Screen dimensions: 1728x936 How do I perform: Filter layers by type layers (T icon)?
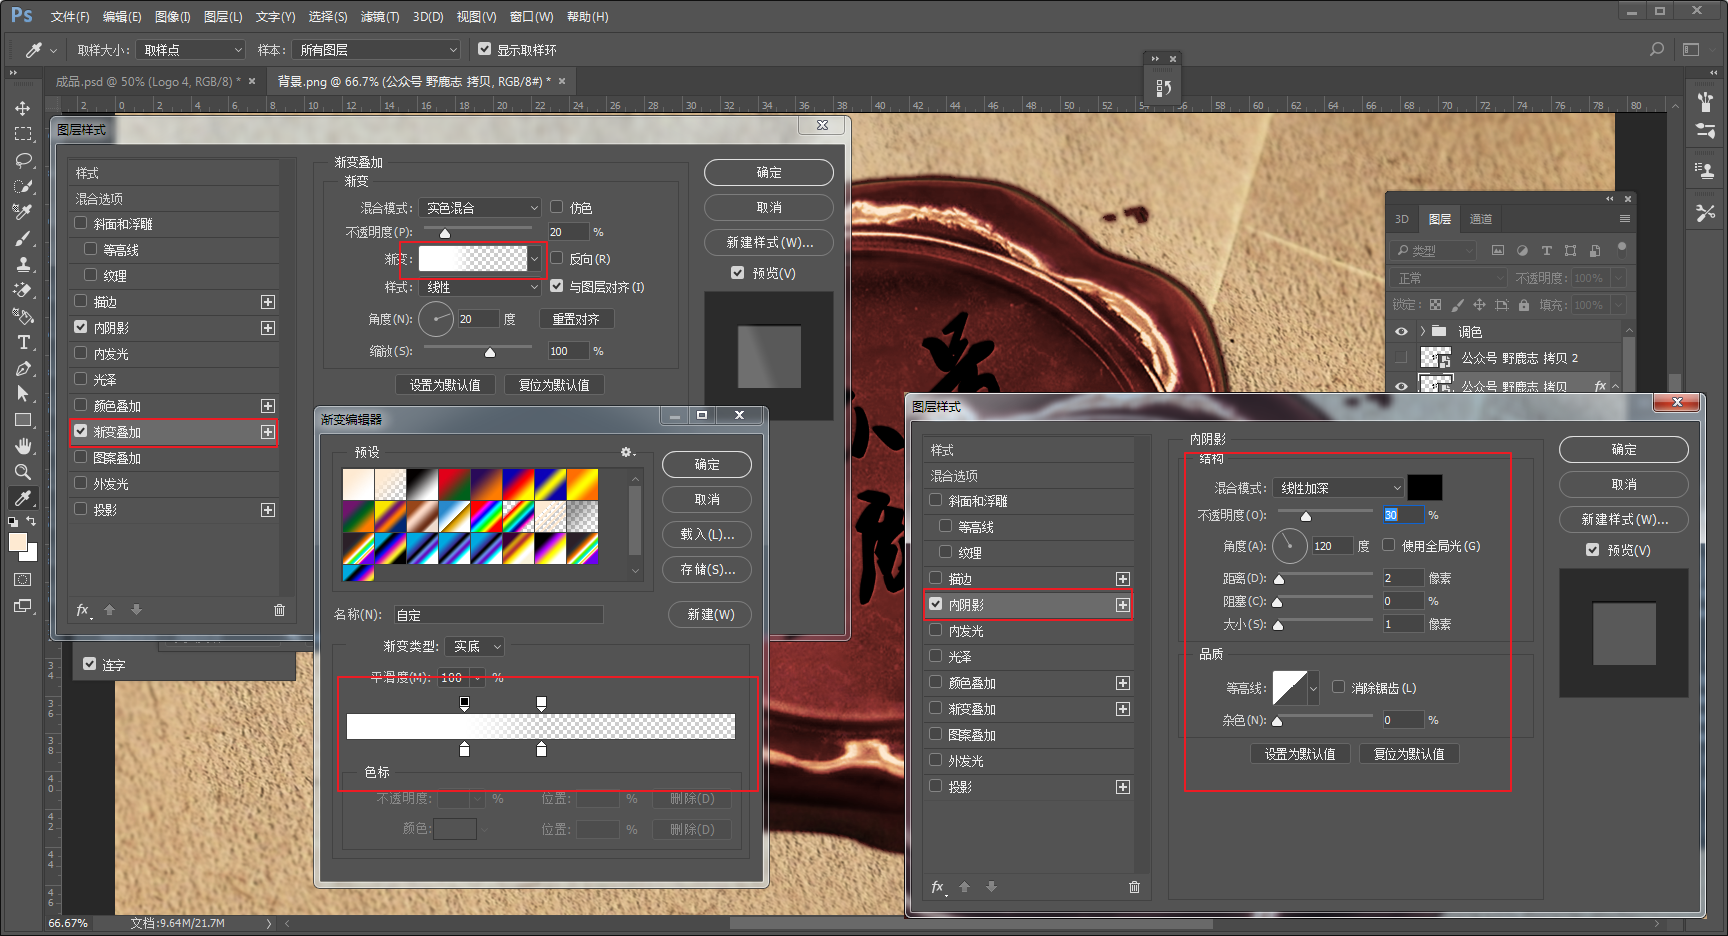pos(1546,251)
